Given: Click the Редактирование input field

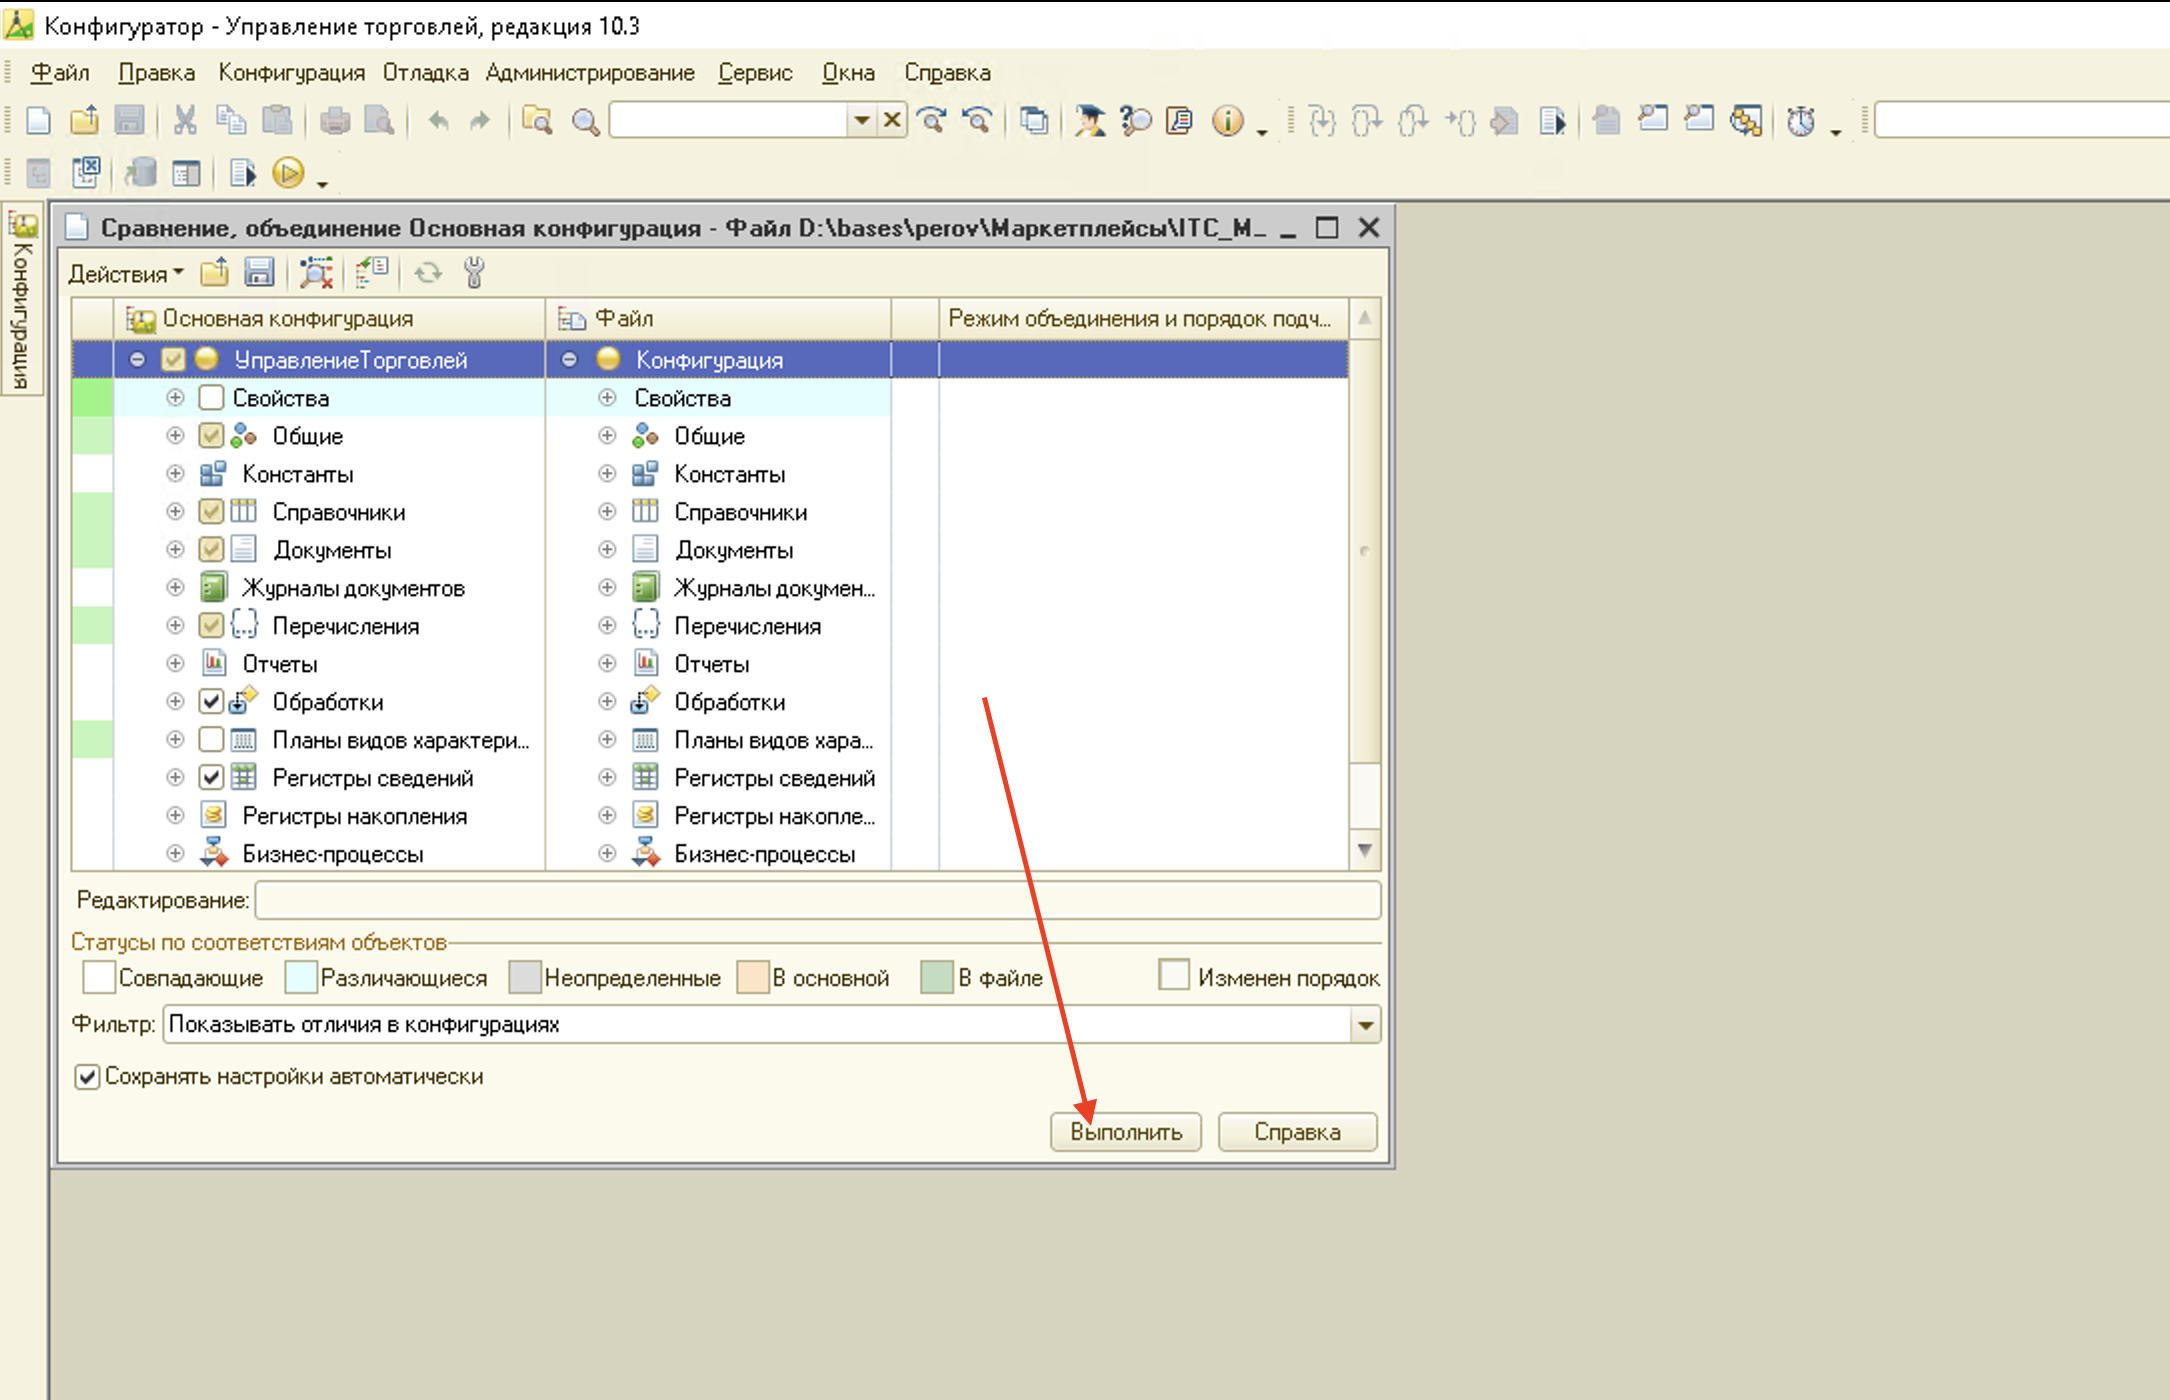Looking at the screenshot, I should (818, 900).
